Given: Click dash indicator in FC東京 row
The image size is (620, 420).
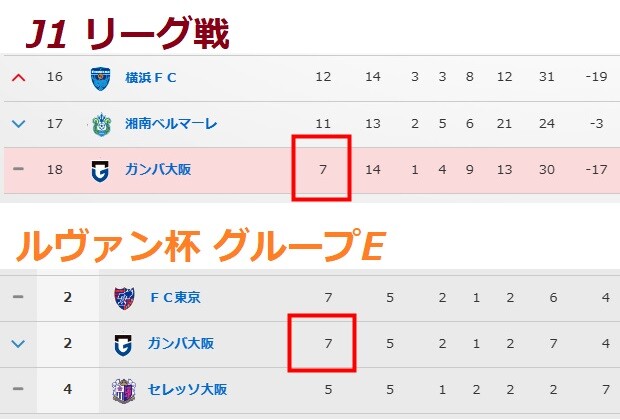Looking at the screenshot, I should [x=18, y=297].
